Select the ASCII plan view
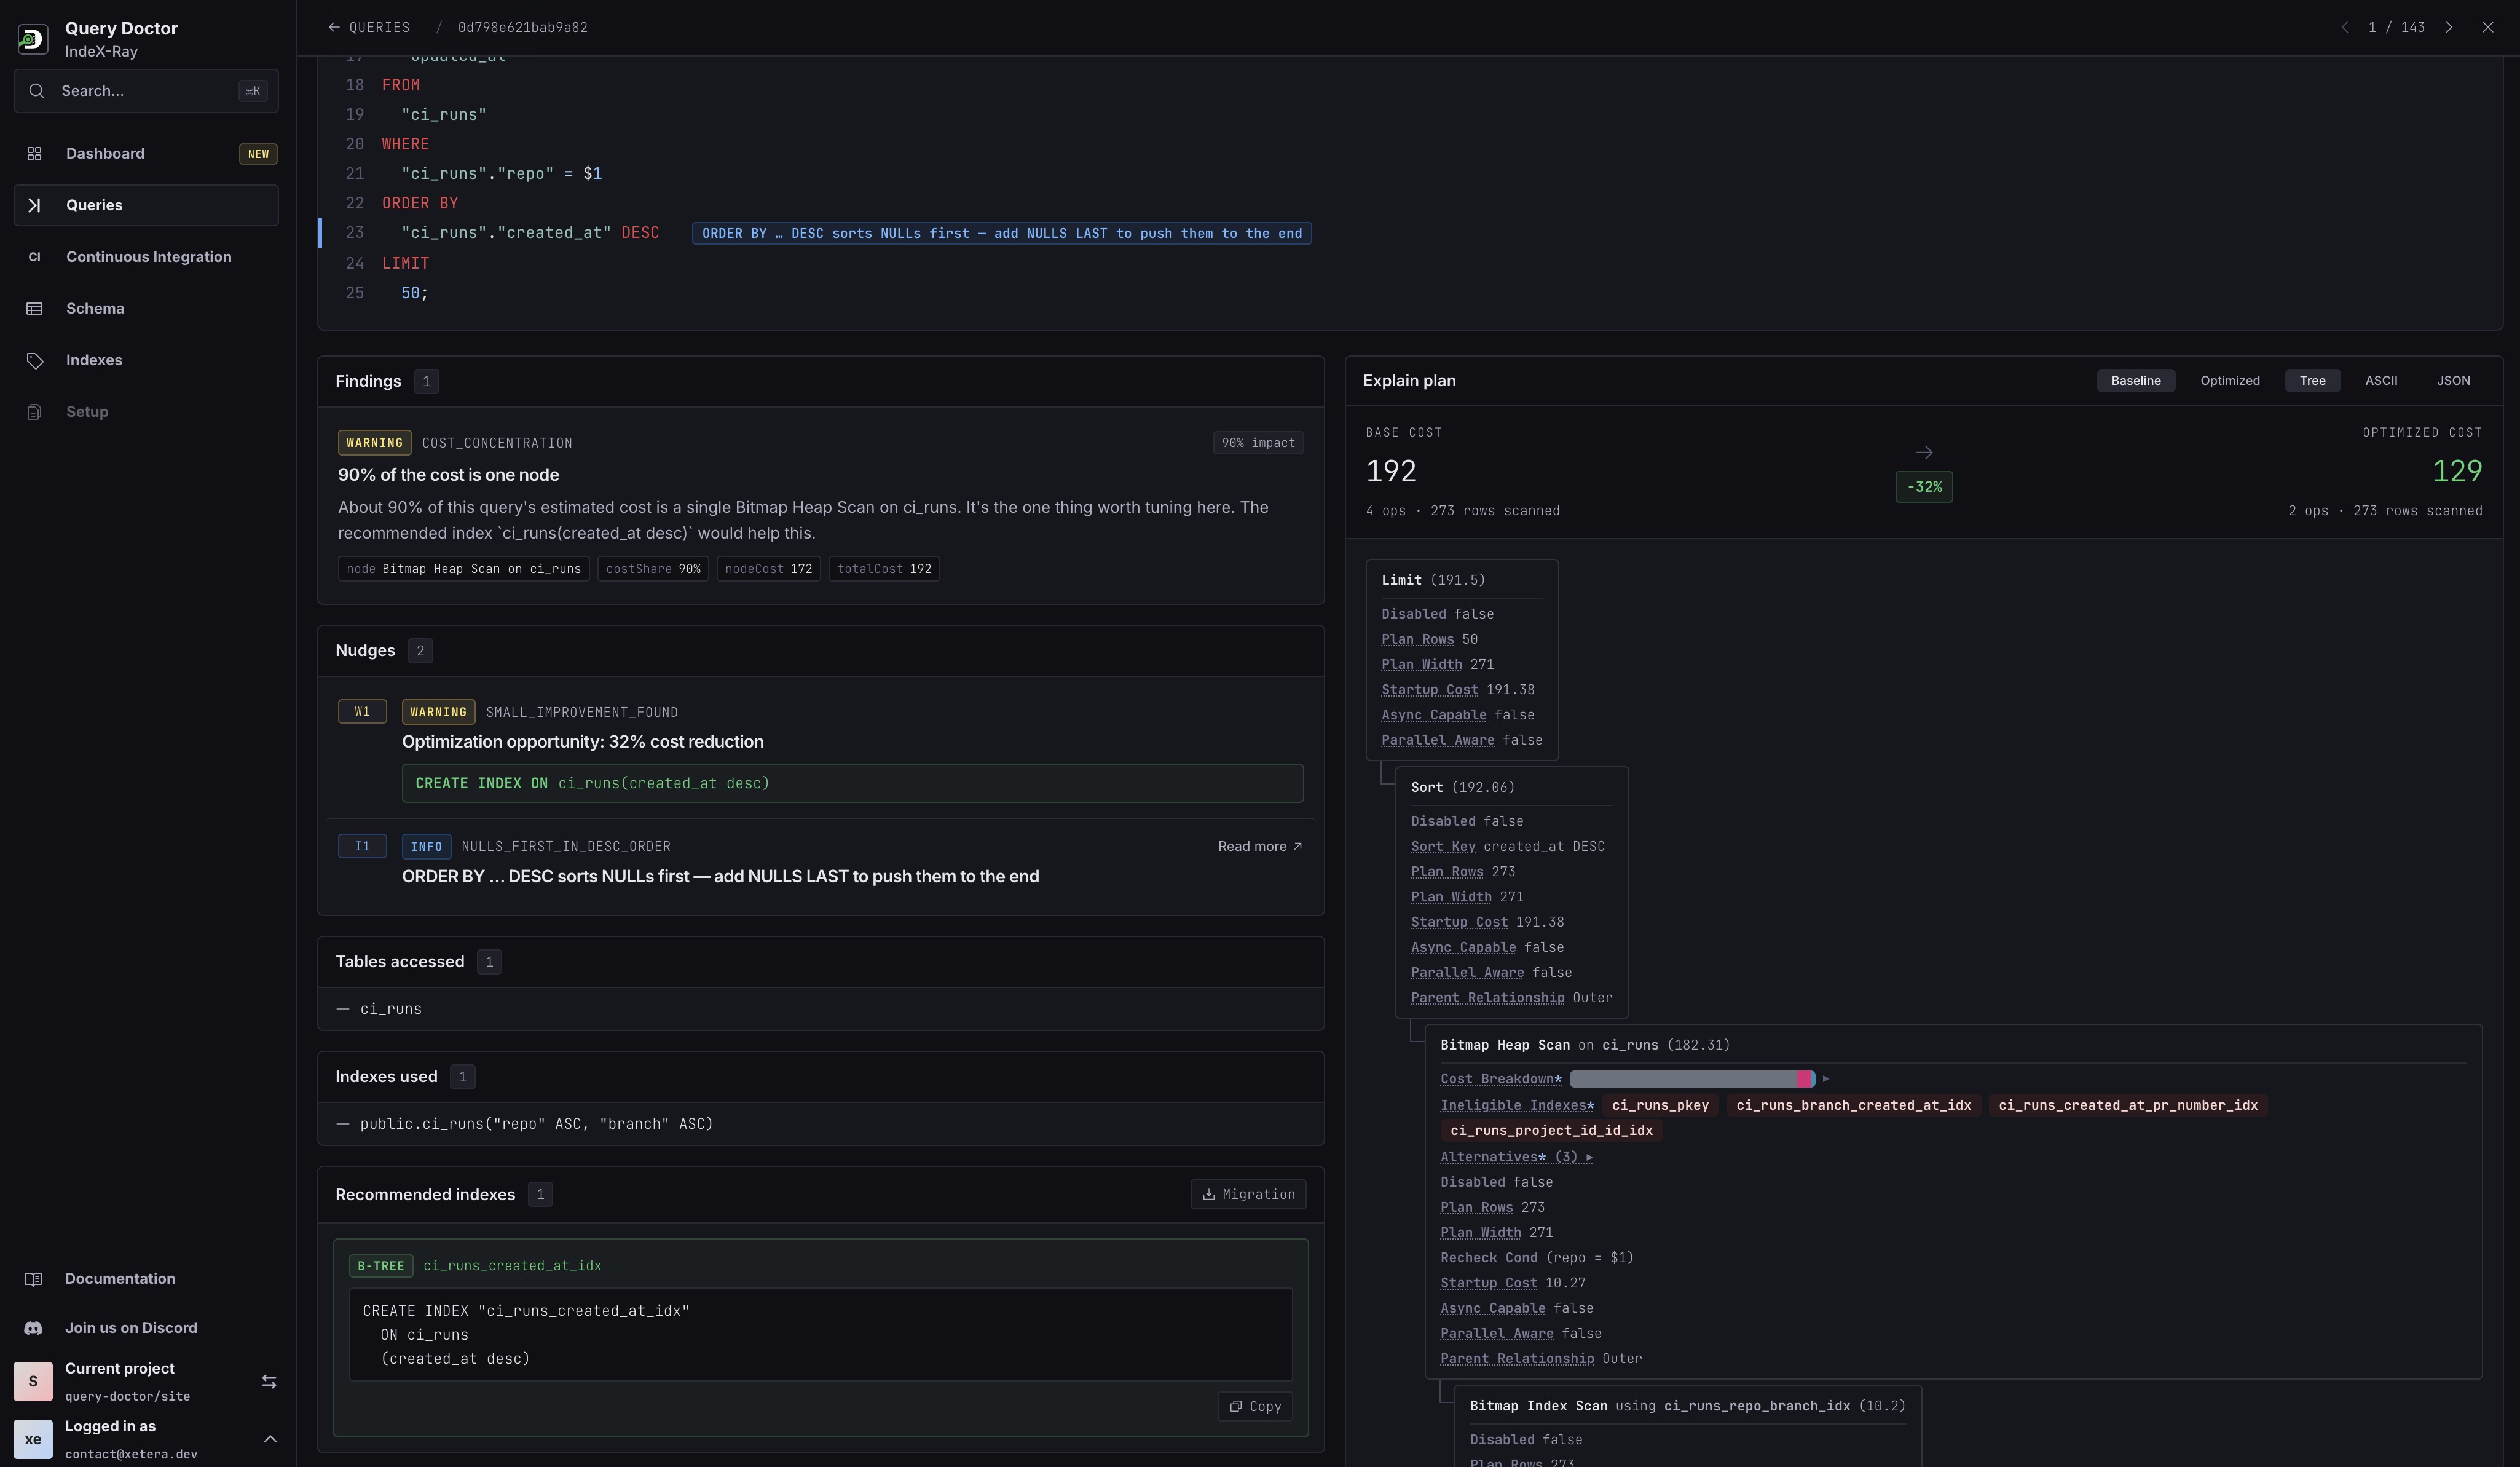The width and height of the screenshot is (2520, 1467). [2380, 381]
